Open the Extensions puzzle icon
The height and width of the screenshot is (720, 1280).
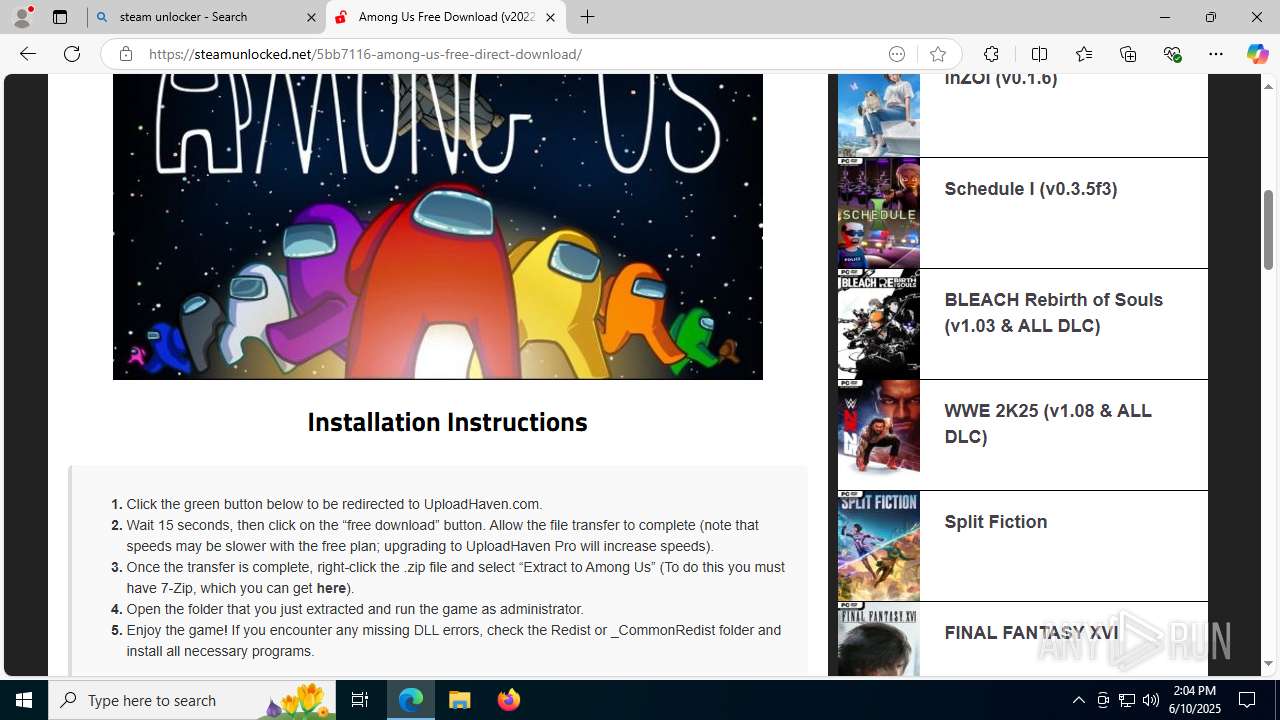tap(991, 54)
